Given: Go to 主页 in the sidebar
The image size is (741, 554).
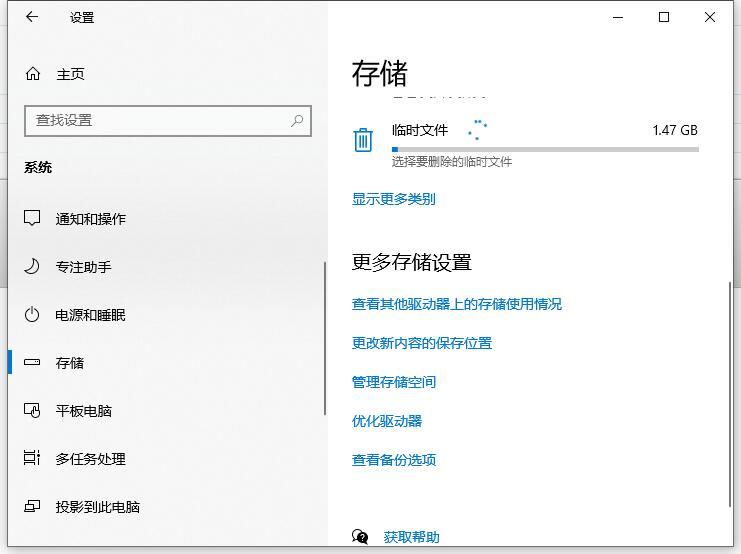Looking at the screenshot, I should click(70, 74).
